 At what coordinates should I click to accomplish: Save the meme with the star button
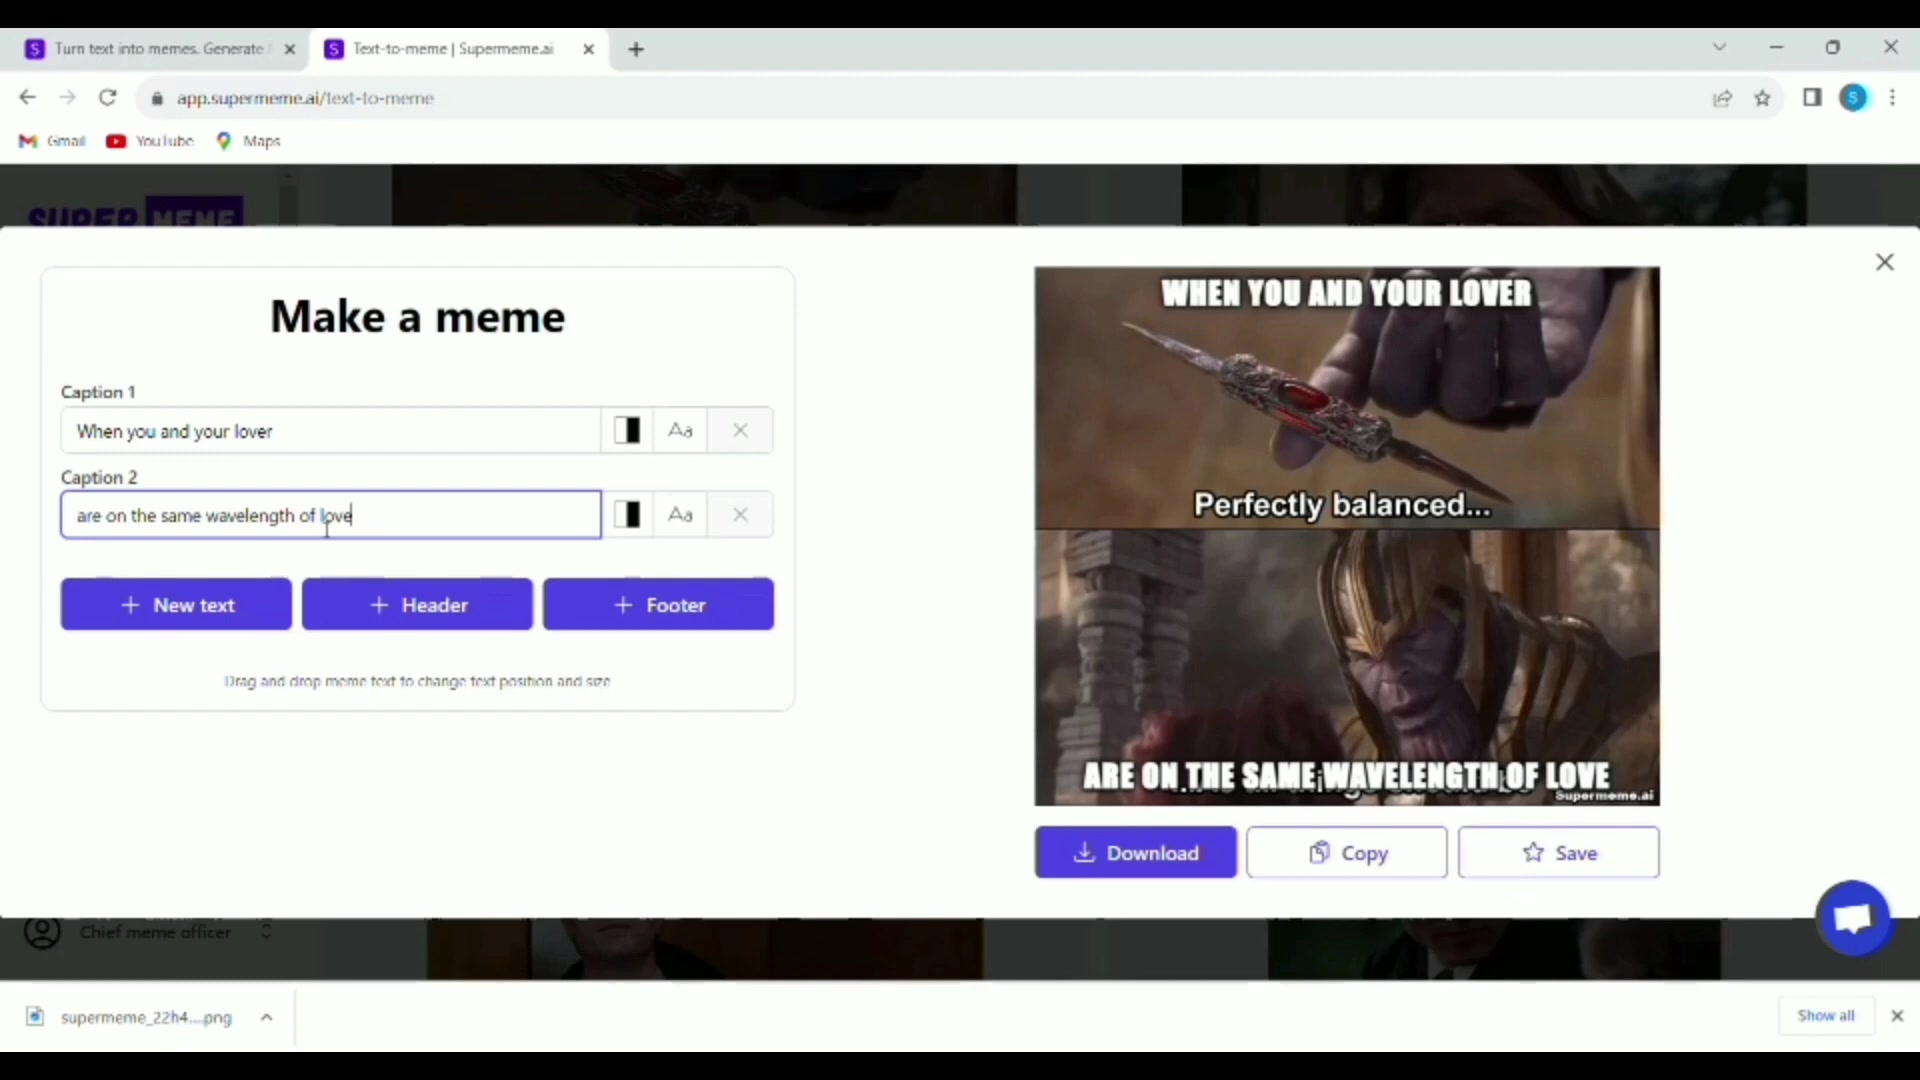(x=1559, y=852)
